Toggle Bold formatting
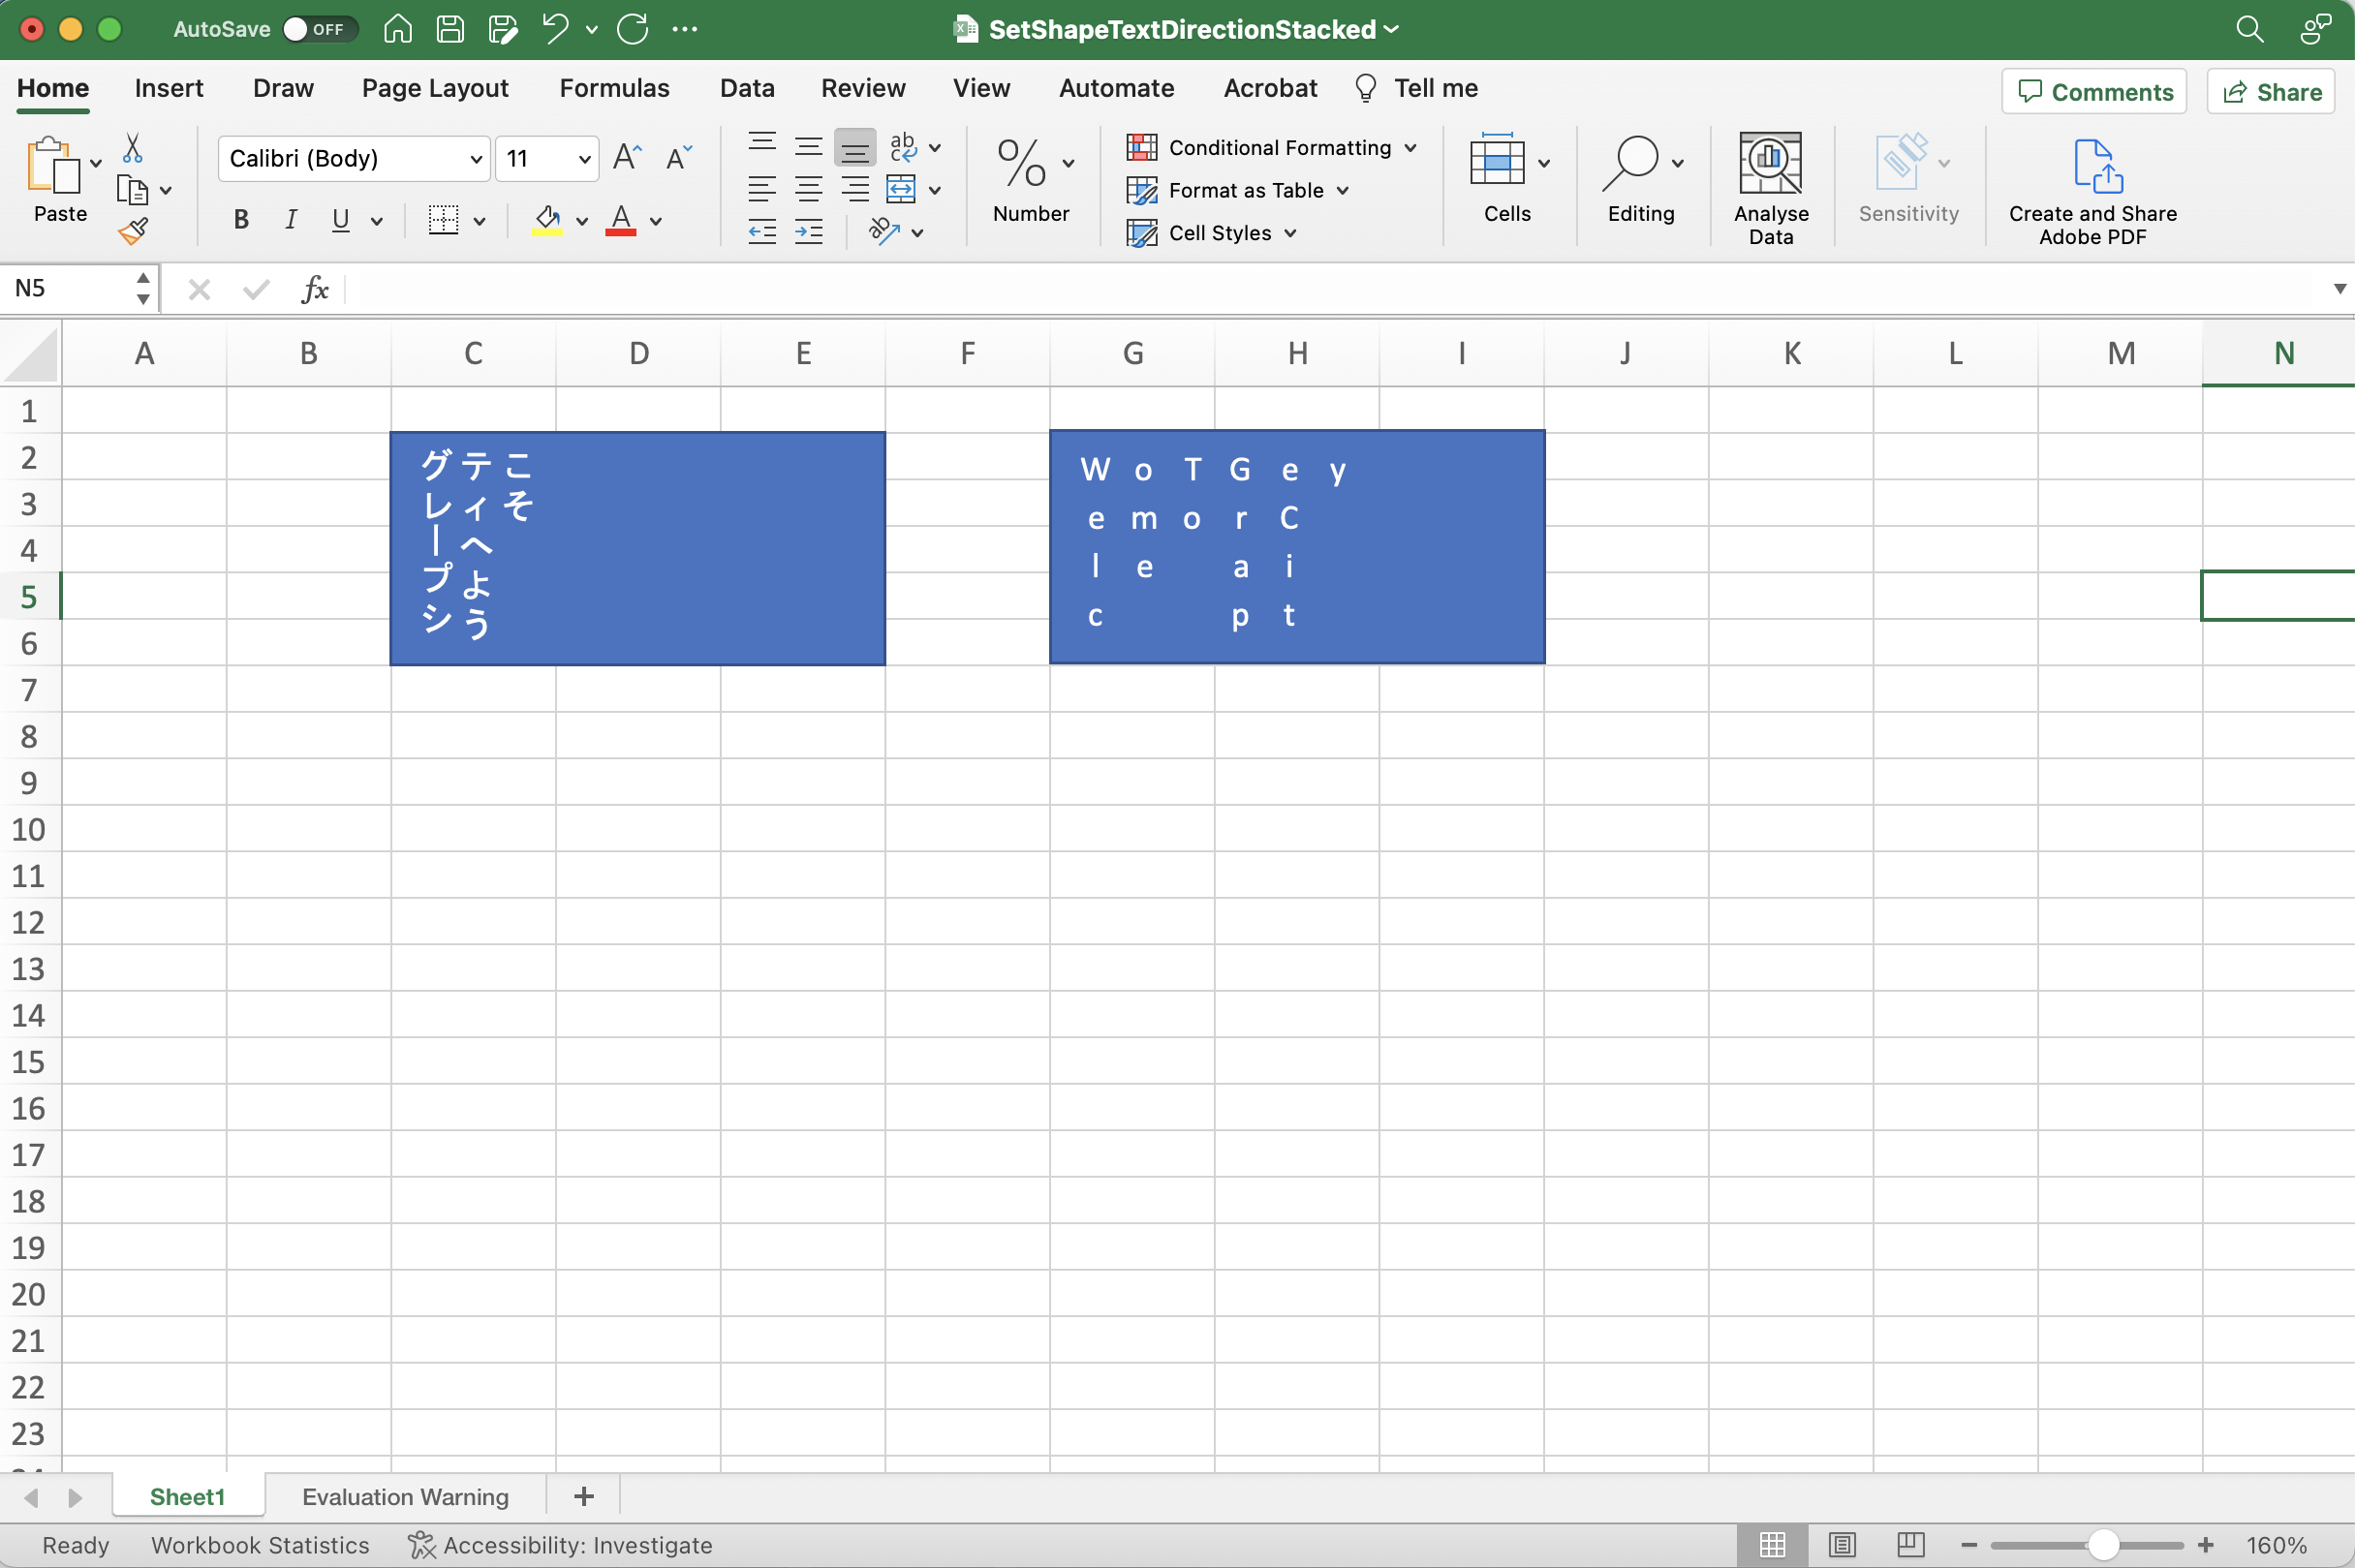This screenshot has width=2355, height=1568. pos(241,220)
